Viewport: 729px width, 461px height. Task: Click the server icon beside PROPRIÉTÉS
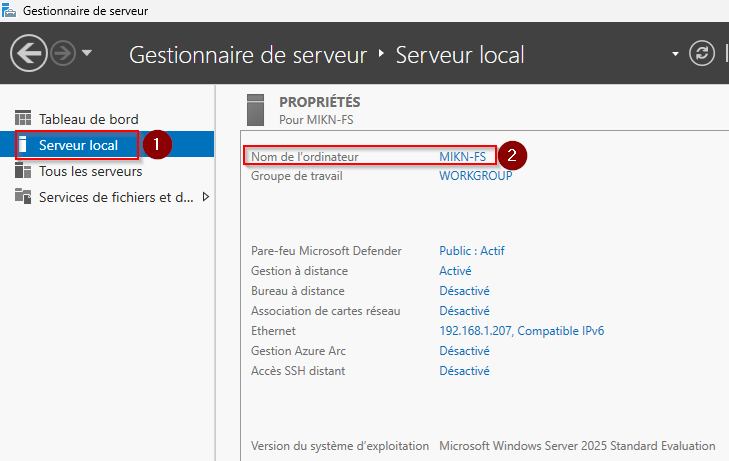(255, 110)
